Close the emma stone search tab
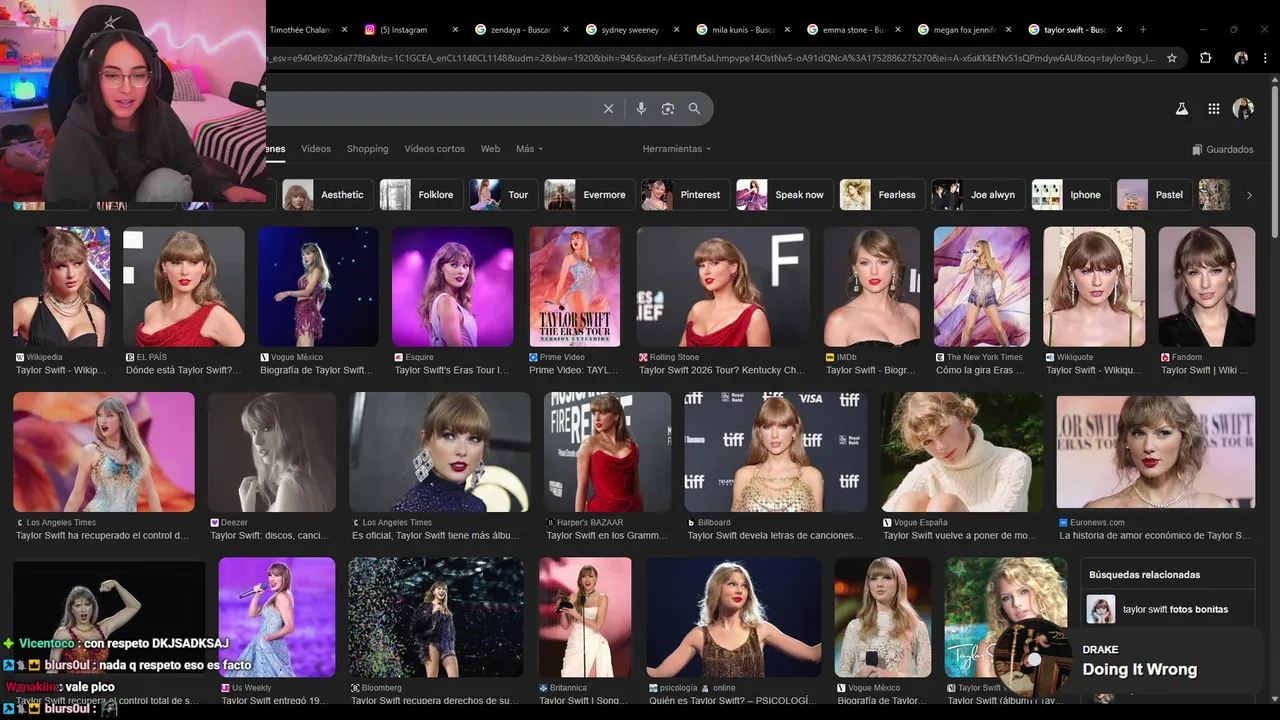Image resolution: width=1280 pixels, height=720 pixels. coord(898,30)
